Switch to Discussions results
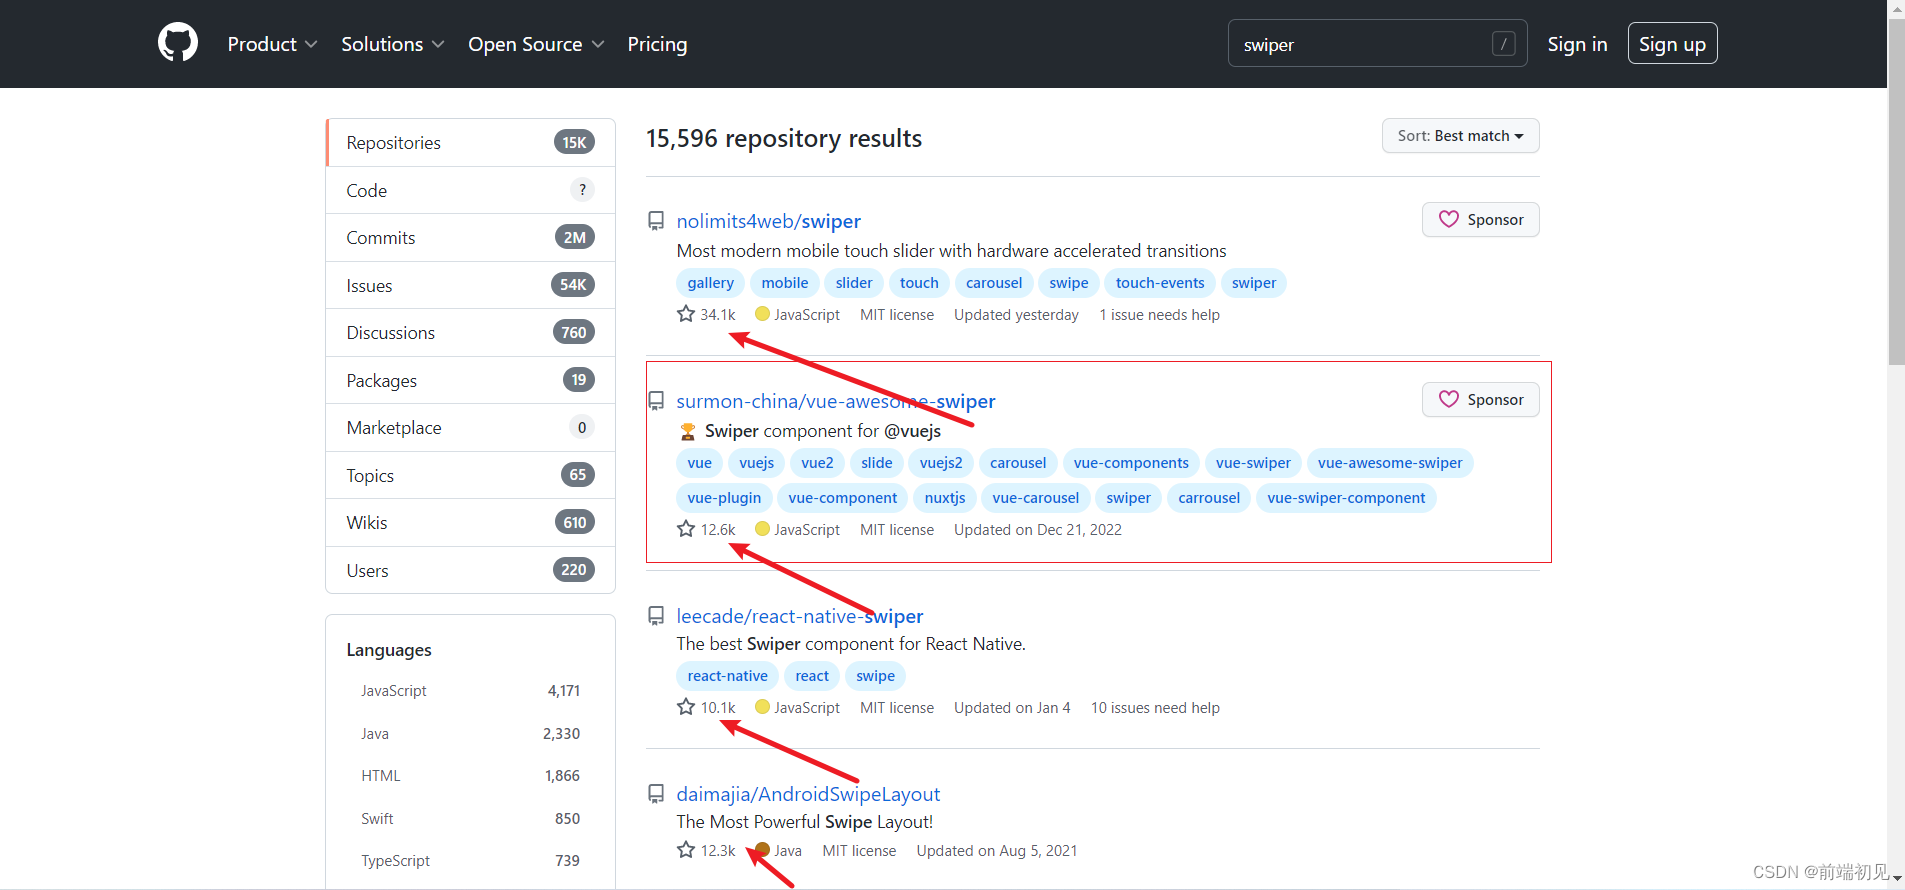Viewport: 1905px width, 890px height. pos(470,332)
